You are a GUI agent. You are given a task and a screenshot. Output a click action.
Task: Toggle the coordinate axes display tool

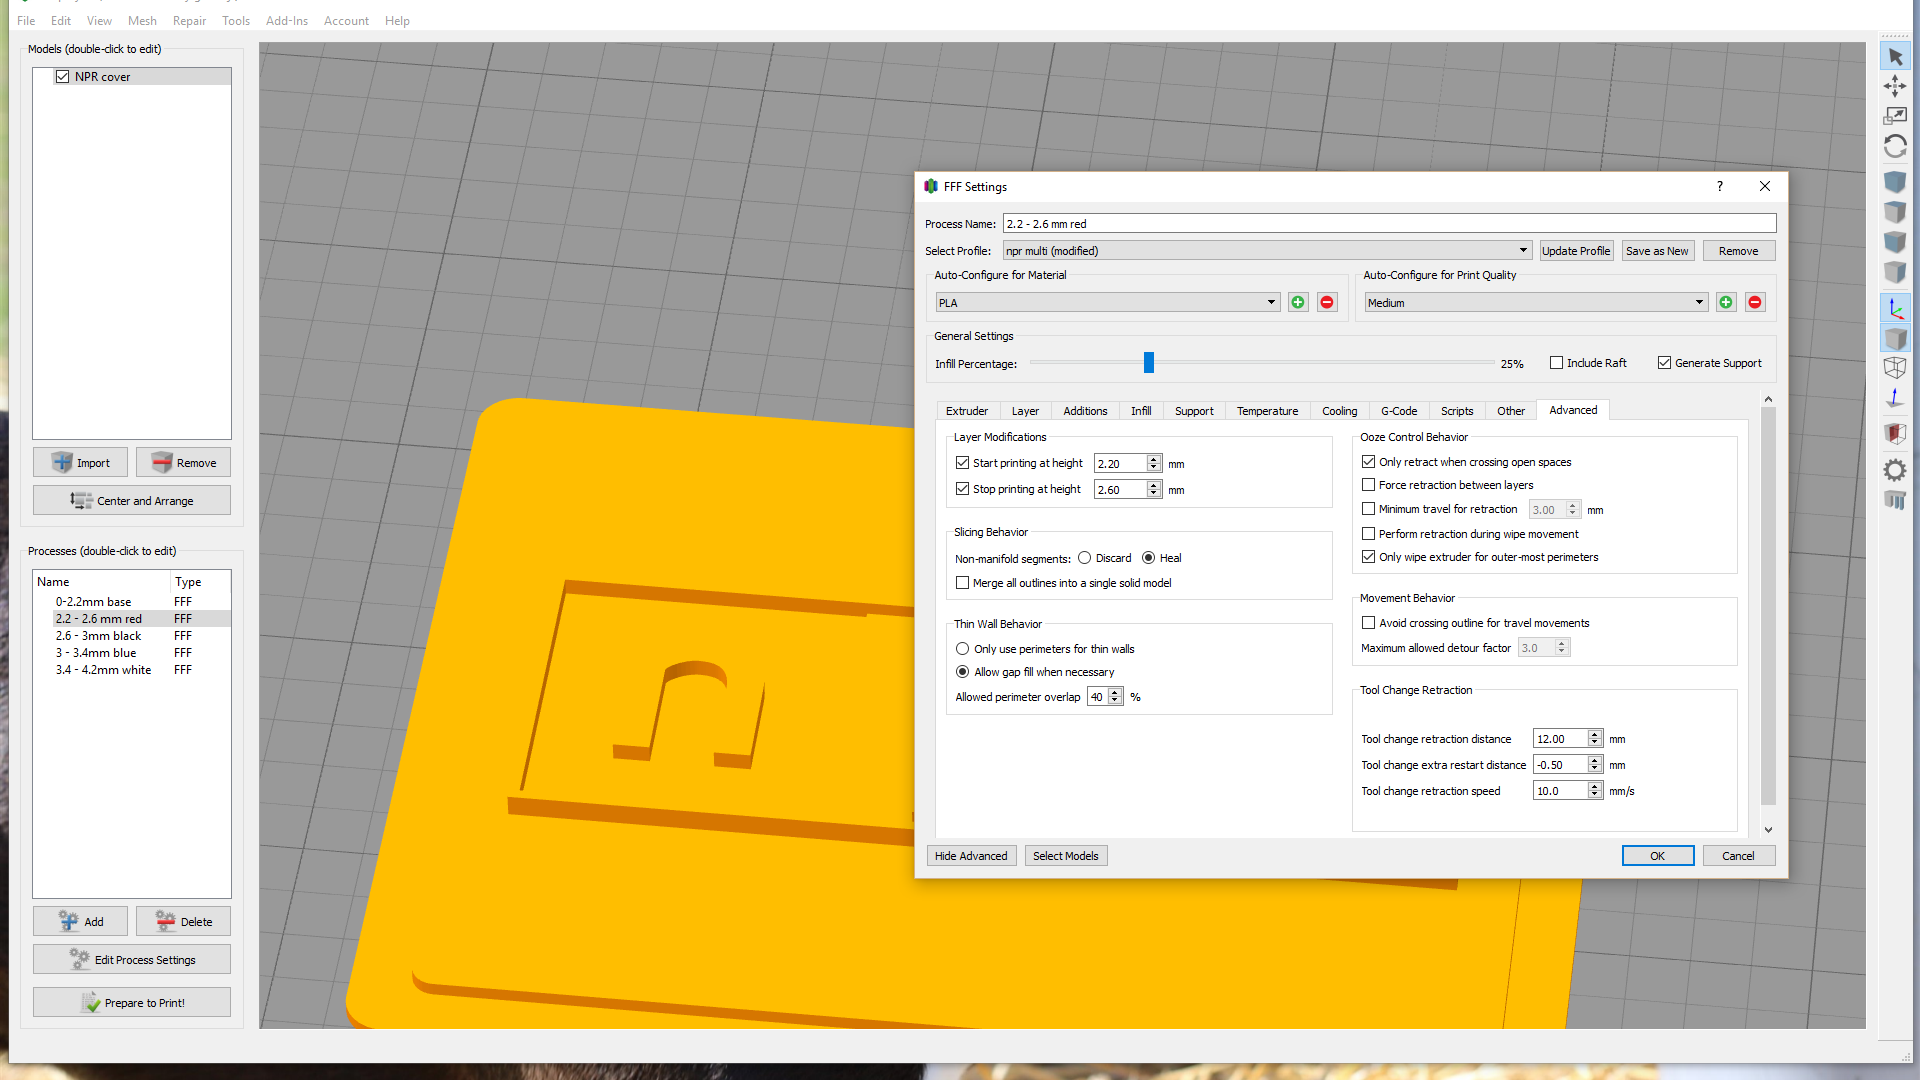click(x=1894, y=308)
